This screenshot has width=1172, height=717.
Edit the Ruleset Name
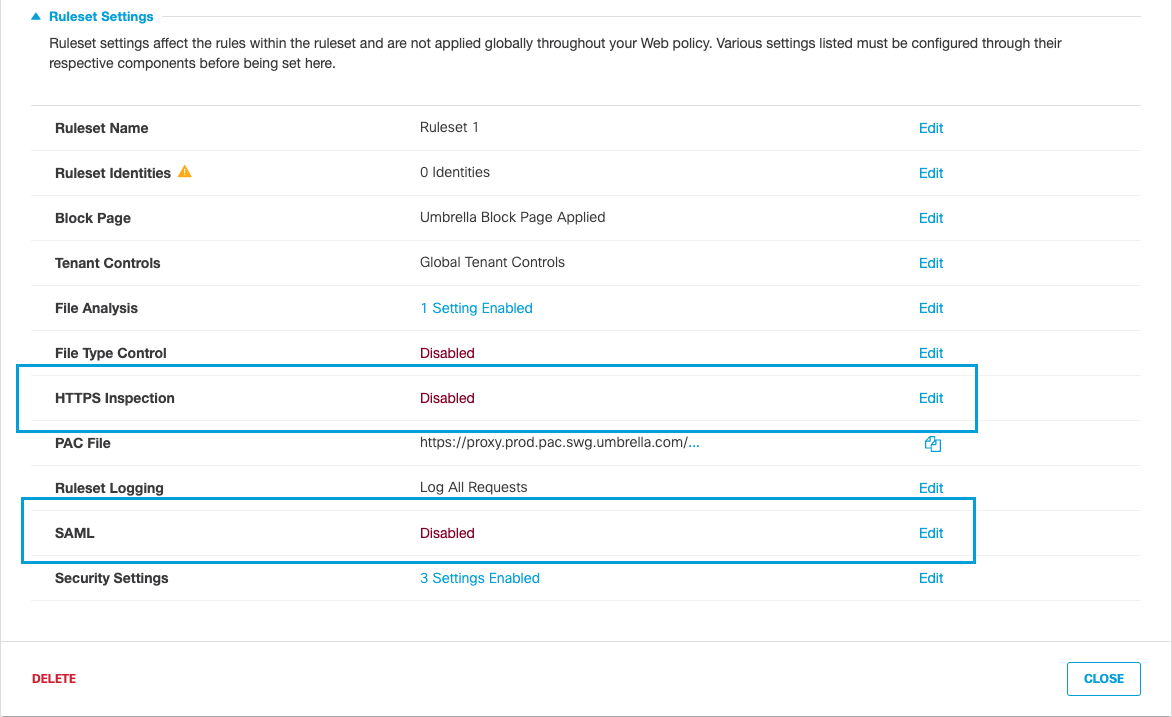coord(930,128)
